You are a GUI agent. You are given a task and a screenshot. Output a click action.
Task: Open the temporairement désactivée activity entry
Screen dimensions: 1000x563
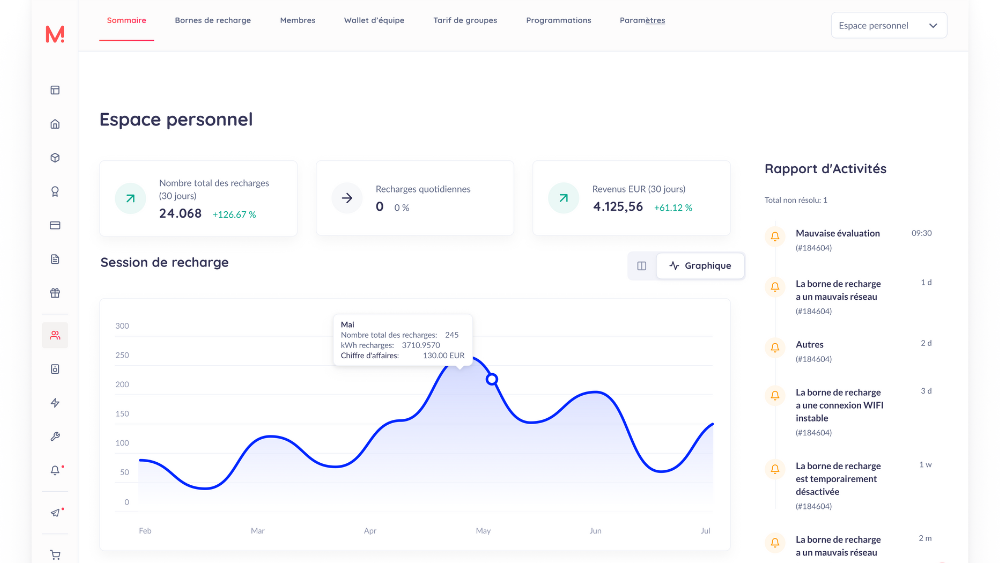[848, 485]
